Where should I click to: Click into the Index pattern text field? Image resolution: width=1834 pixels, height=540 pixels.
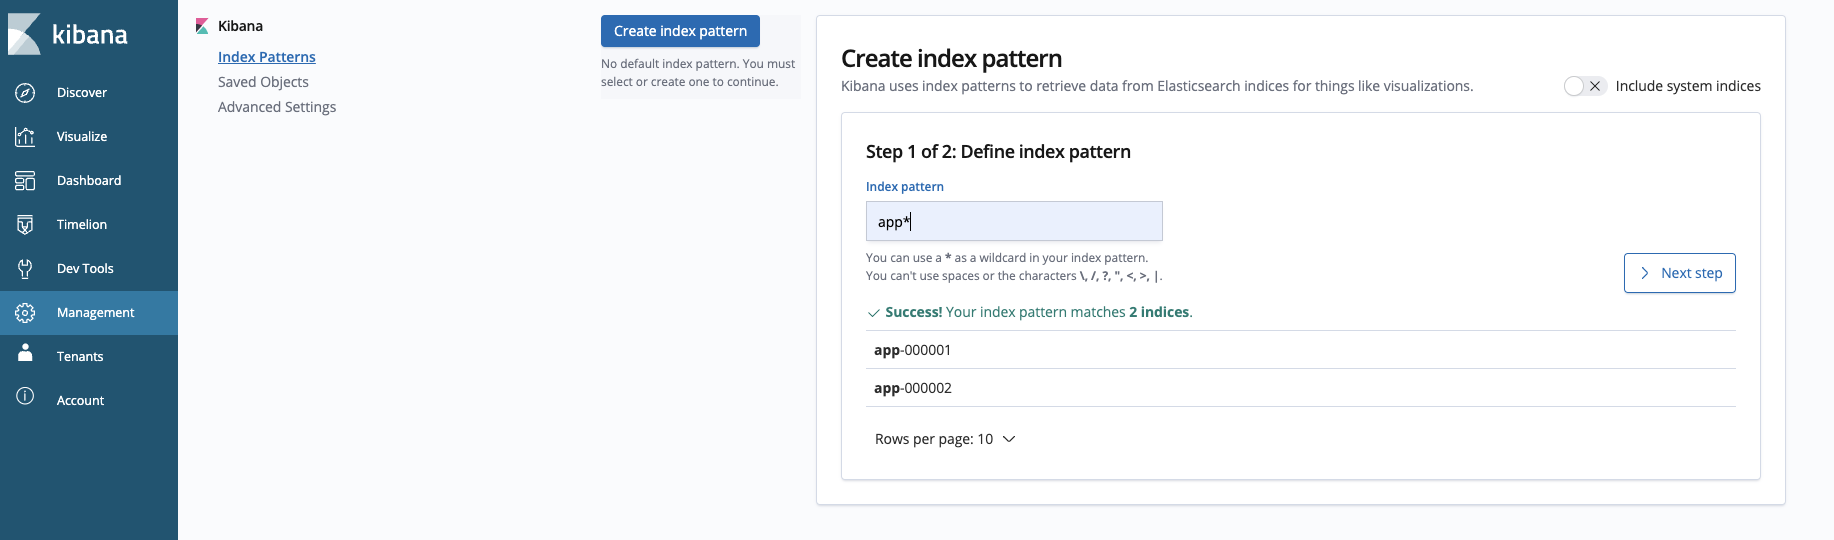pyautogui.click(x=1014, y=221)
